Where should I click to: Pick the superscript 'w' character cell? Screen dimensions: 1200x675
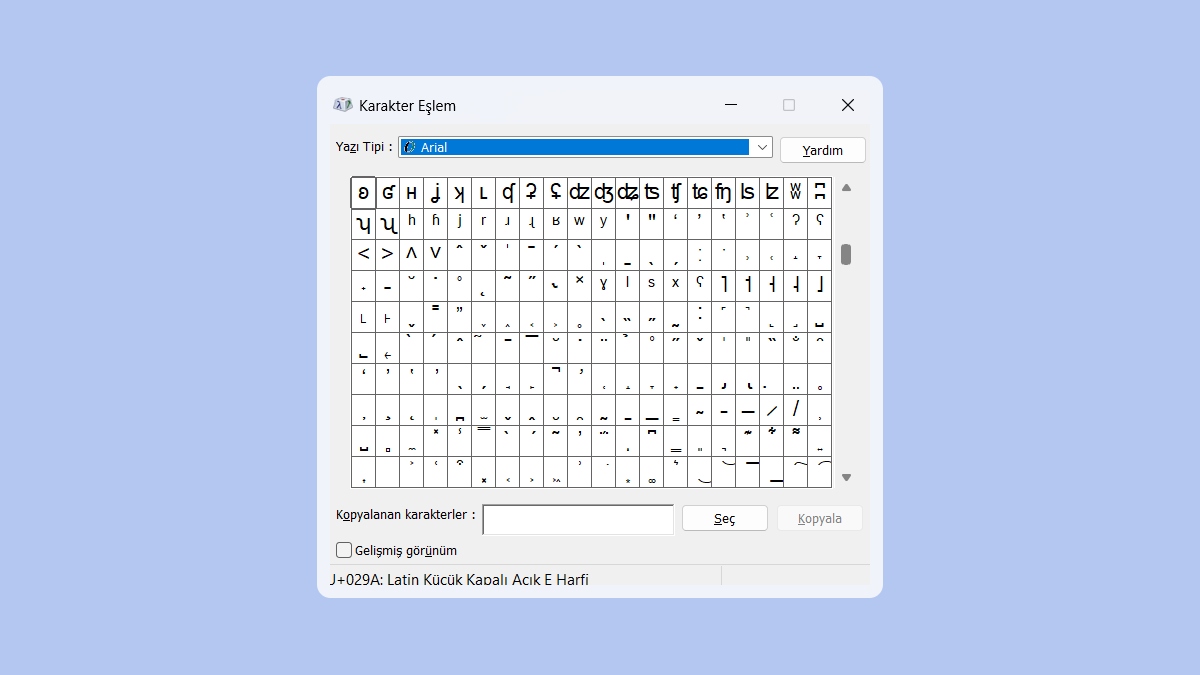point(579,223)
